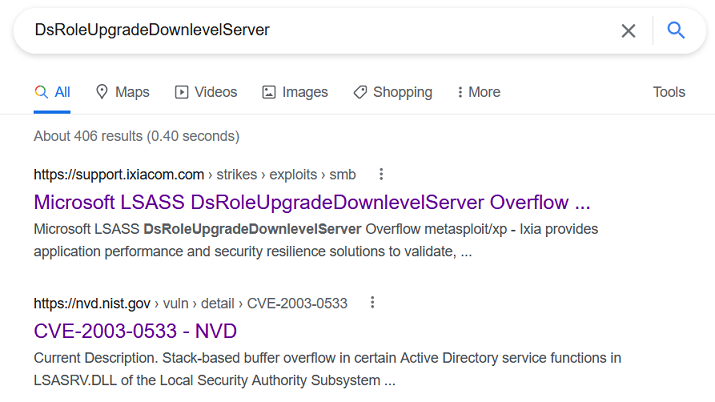Open the More search categories menu
Viewport: 715px width, 402px height.
click(478, 93)
